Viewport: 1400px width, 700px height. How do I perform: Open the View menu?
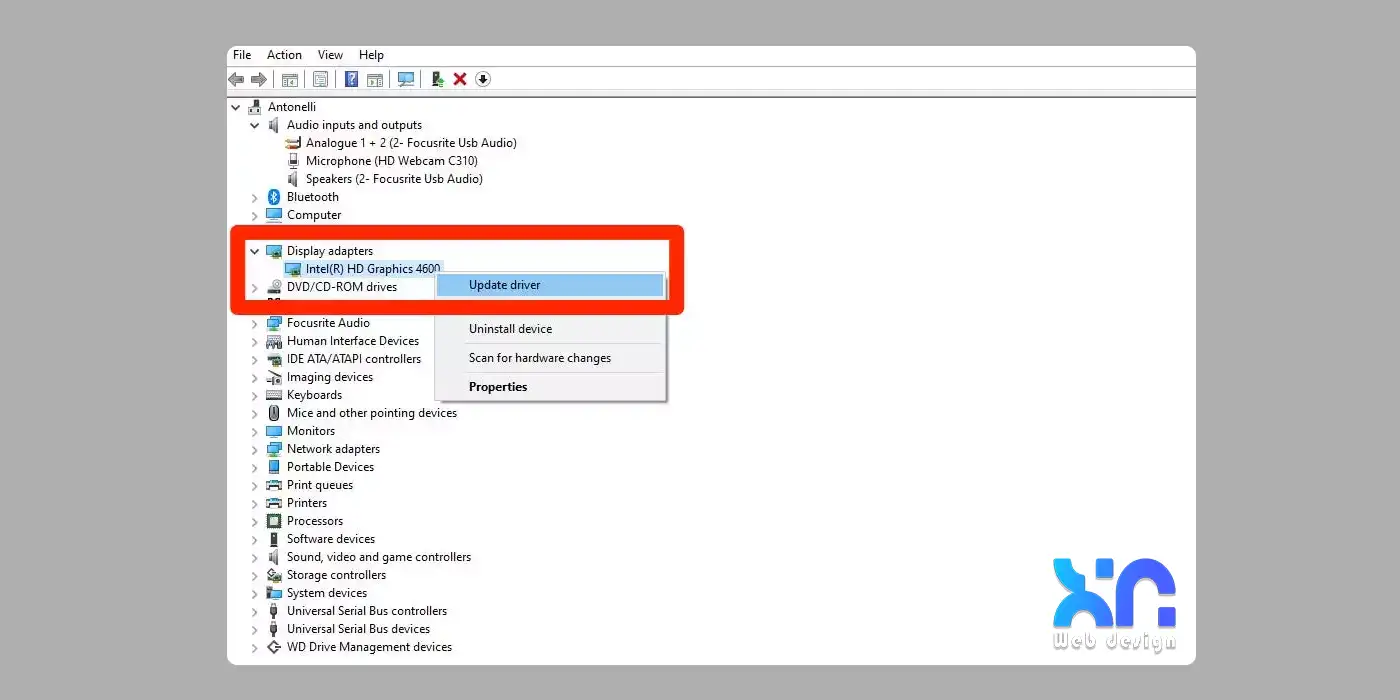pyautogui.click(x=330, y=55)
